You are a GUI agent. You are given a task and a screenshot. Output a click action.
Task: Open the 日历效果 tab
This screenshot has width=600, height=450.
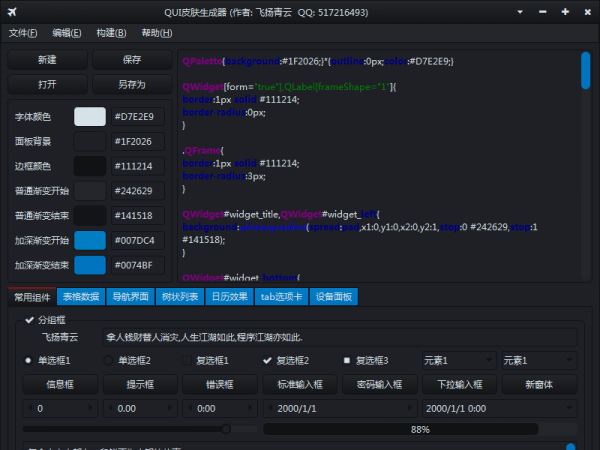(229, 297)
